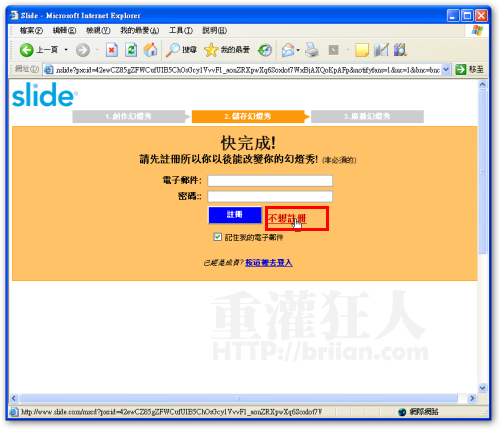Click the status bar page icon
The height and width of the screenshot is (429, 500).
click(14, 412)
